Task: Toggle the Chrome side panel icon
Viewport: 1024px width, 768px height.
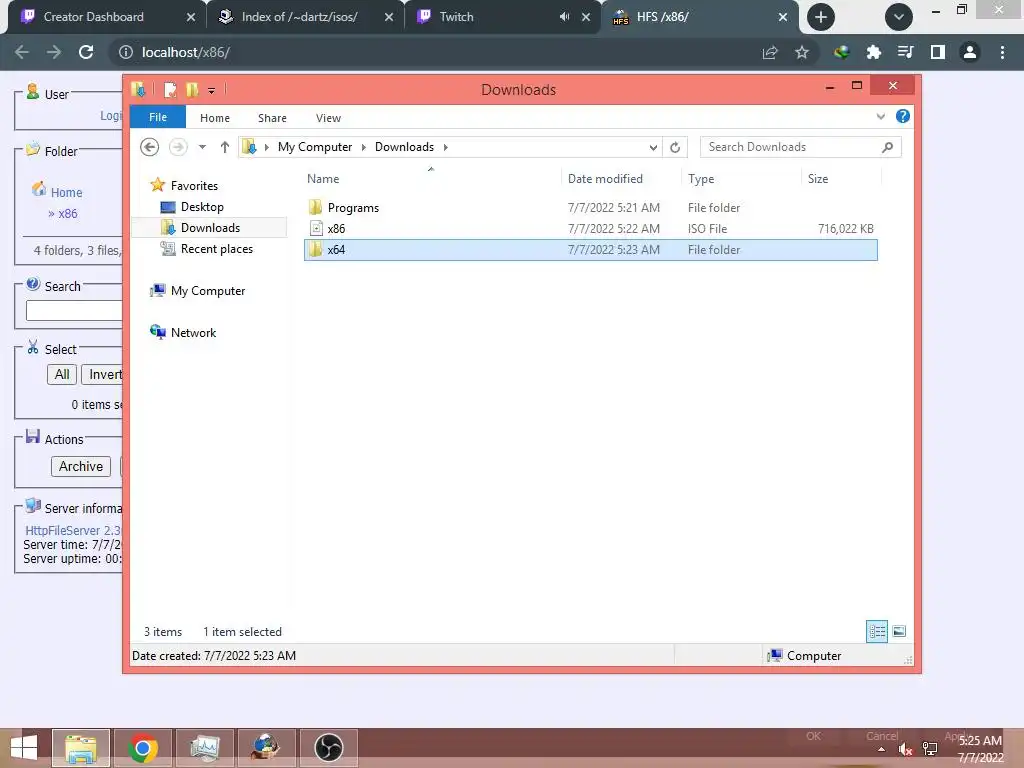Action: 938,52
